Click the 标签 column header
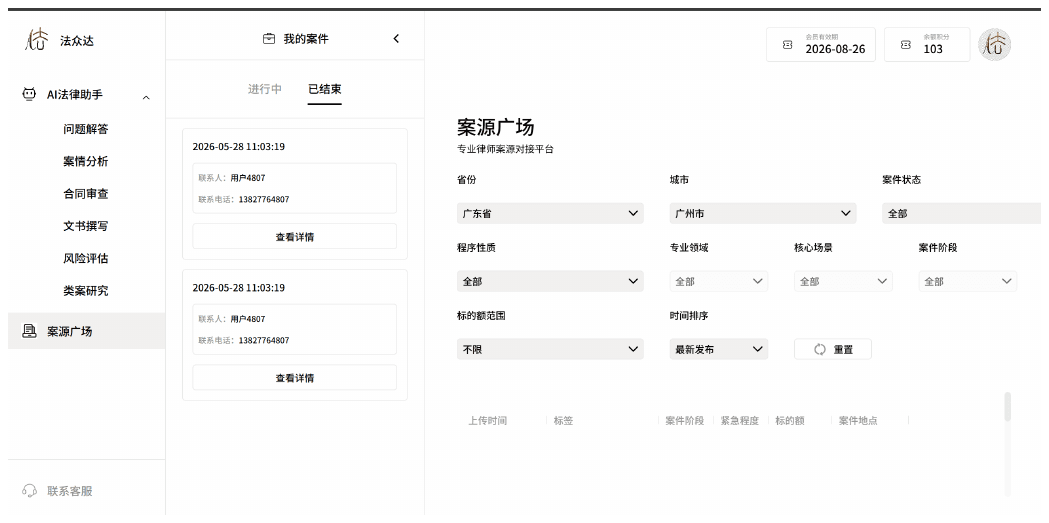 click(563, 421)
